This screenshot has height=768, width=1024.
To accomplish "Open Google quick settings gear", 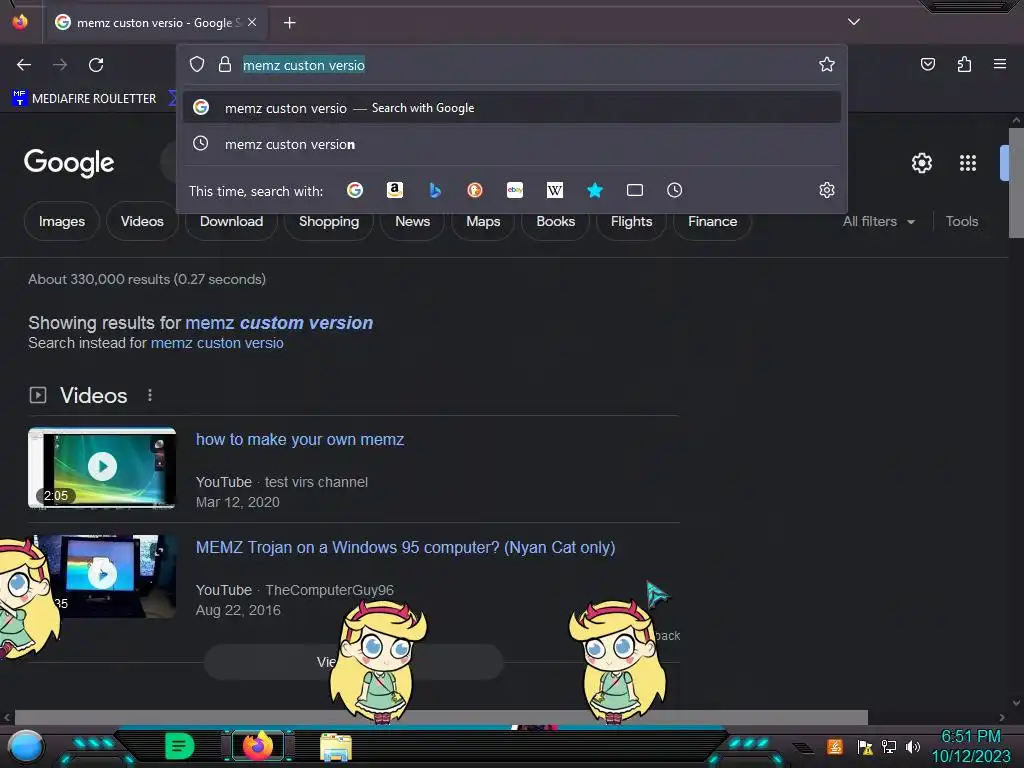I will pyautogui.click(x=921, y=163).
